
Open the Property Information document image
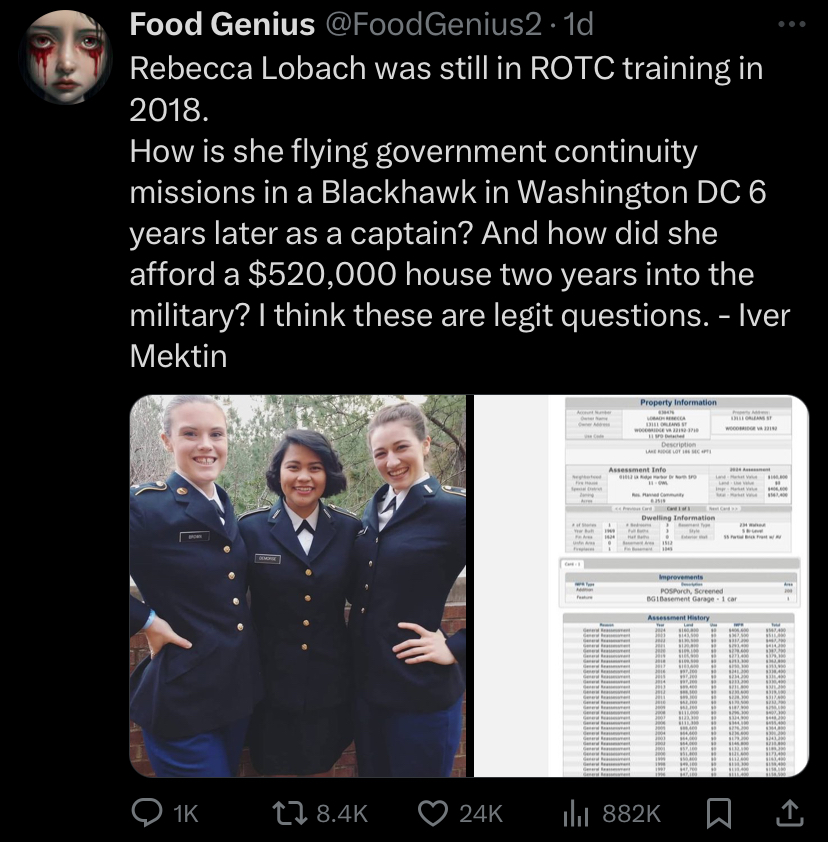(x=641, y=586)
